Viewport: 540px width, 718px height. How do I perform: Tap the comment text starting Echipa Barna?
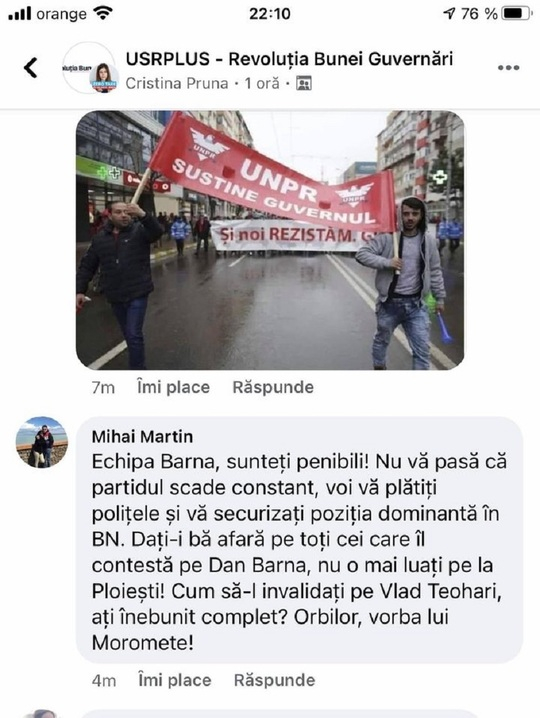[x=299, y=552]
